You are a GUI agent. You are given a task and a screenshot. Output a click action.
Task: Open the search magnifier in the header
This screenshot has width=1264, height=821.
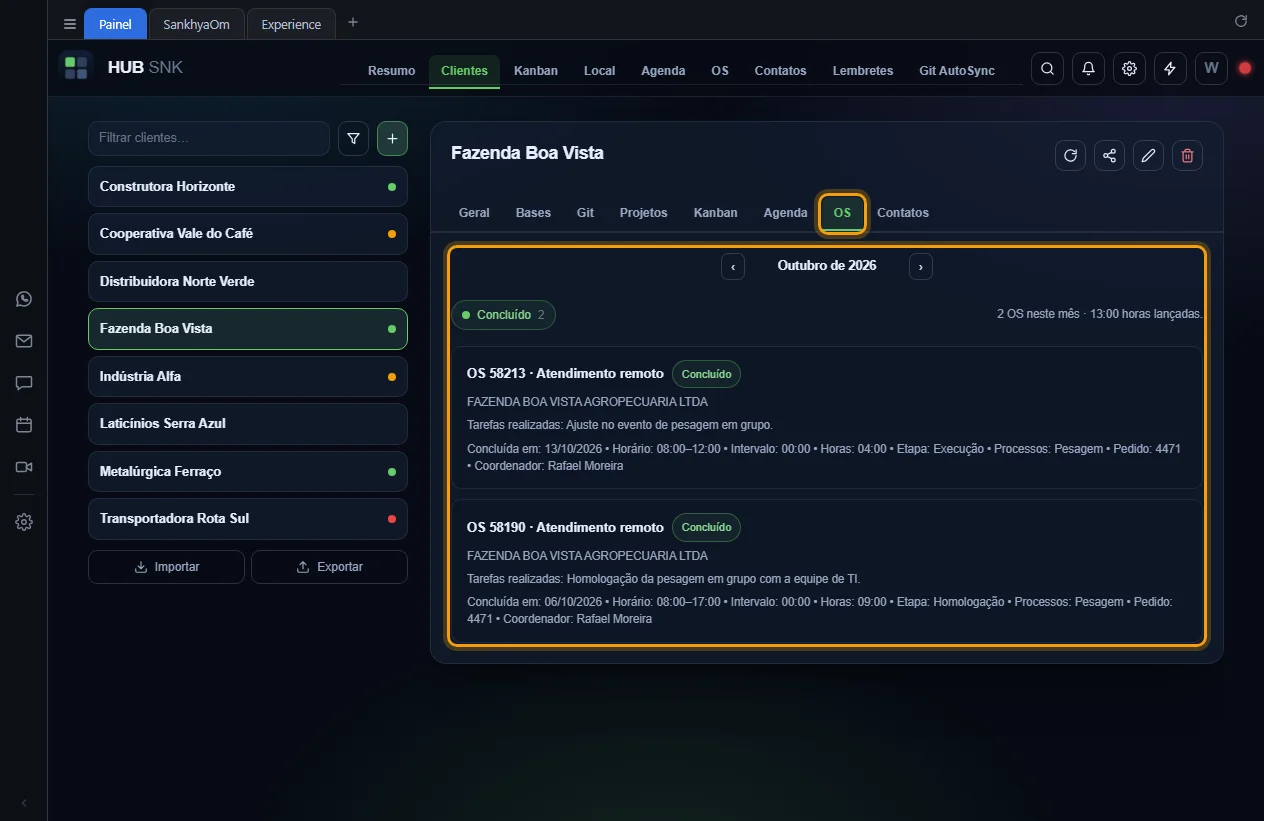pos(1047,69)
